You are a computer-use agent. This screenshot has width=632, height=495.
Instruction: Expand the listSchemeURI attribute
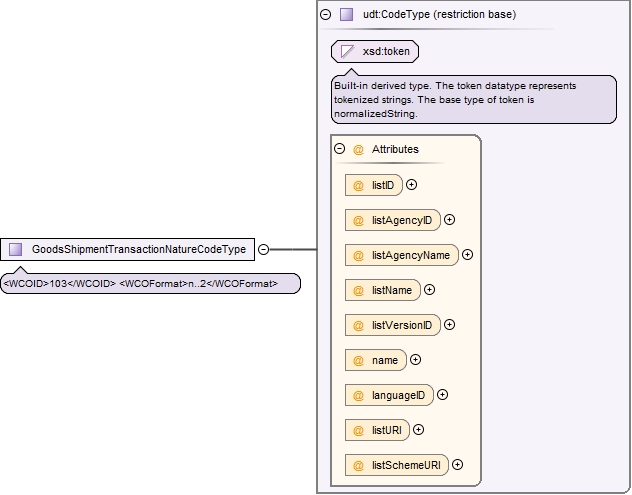(x=457, y=465)
